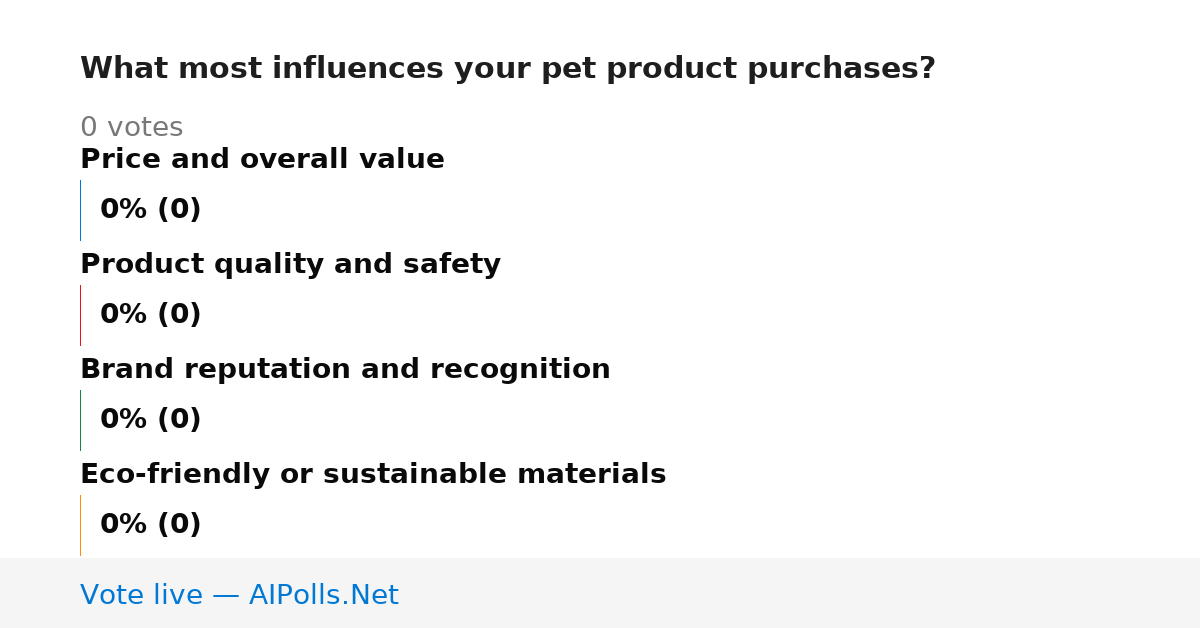Pick Eco-friendly or sustainable materials option
Viewport: 1200px width, 628px height.
pyautogui.click(x=373, y=474)
